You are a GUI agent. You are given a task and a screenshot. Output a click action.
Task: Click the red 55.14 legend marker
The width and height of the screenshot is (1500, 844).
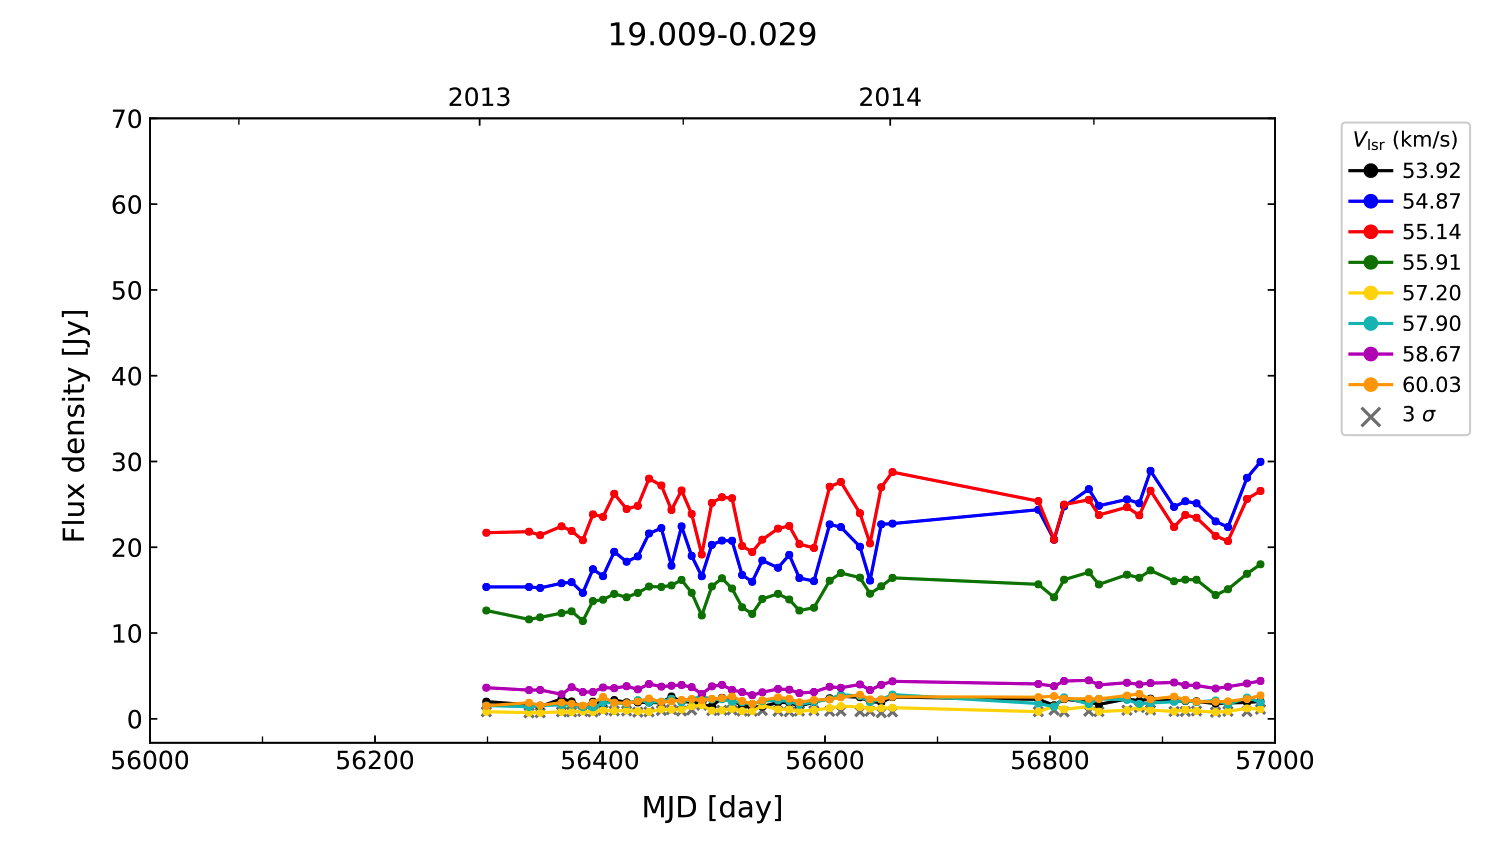(x=1371, y=232)
